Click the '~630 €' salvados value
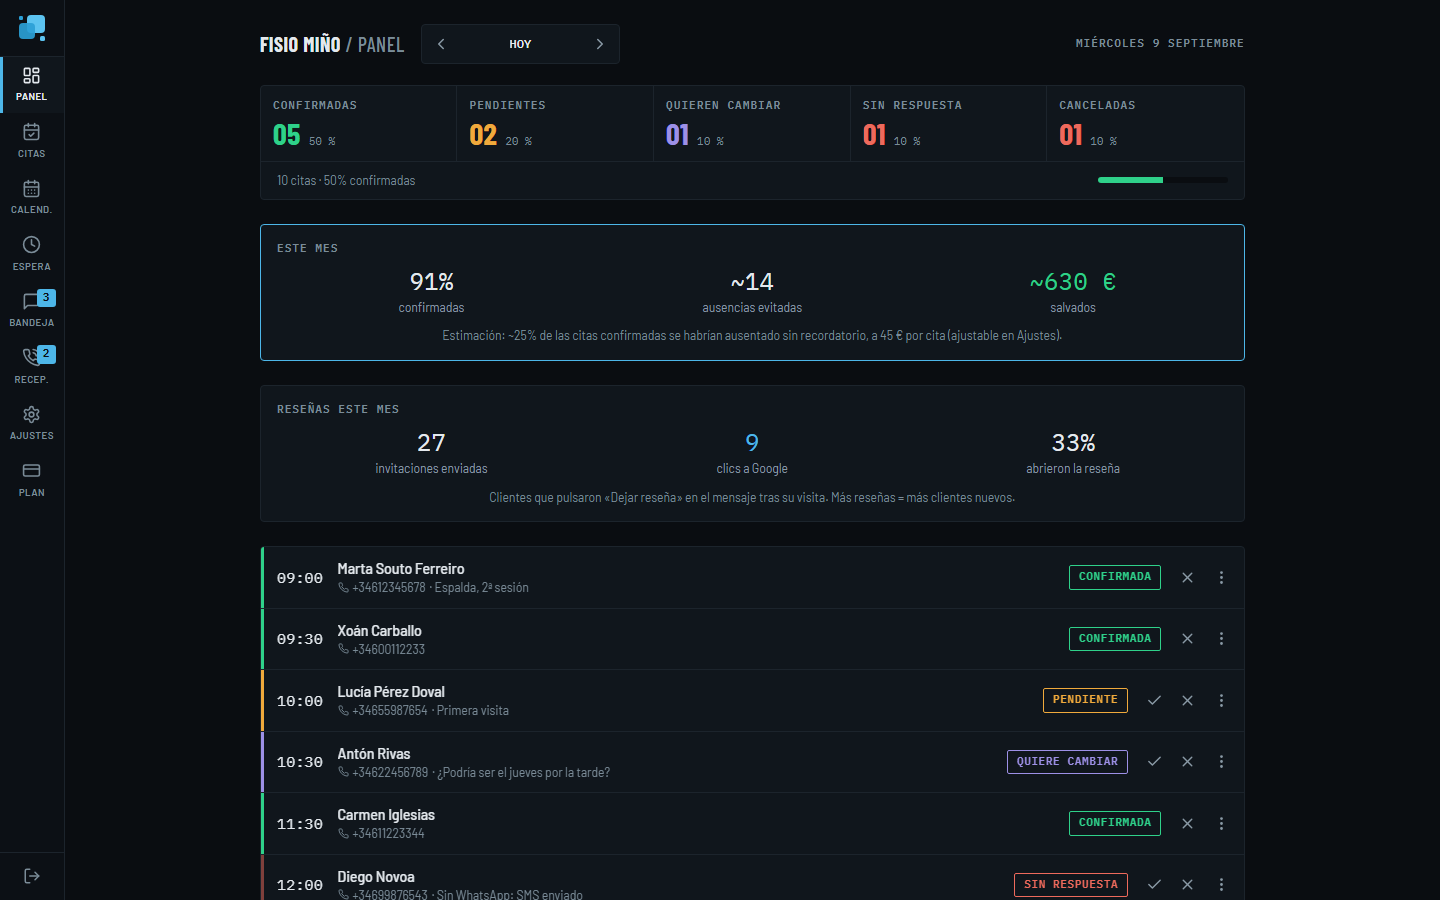The height and width of the screenshot is (900, 1440). pyautogui.click(x=1073, y=282)
